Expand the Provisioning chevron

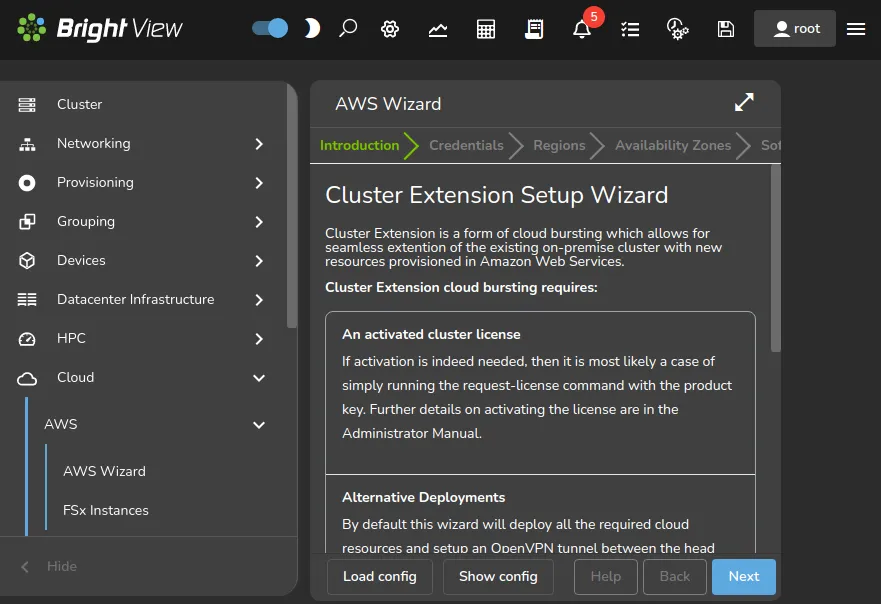tap(259, 183)
